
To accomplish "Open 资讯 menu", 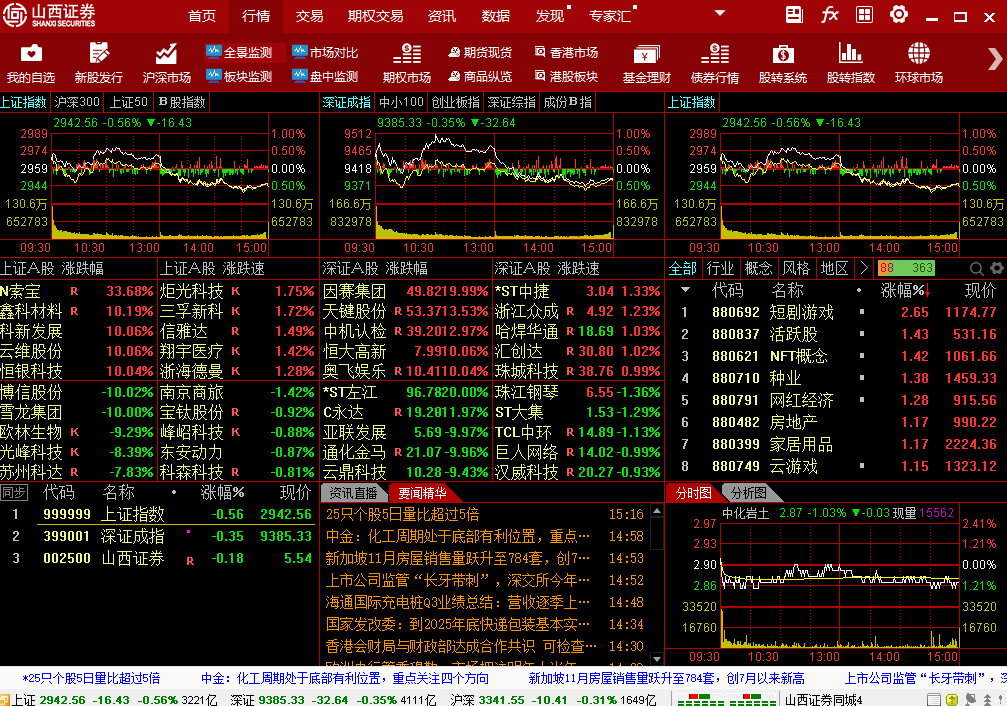I will (x=442, y=16).
